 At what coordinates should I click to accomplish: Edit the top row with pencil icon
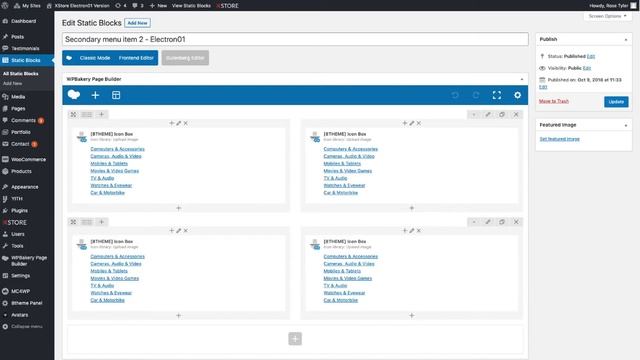tap(488, 115)
